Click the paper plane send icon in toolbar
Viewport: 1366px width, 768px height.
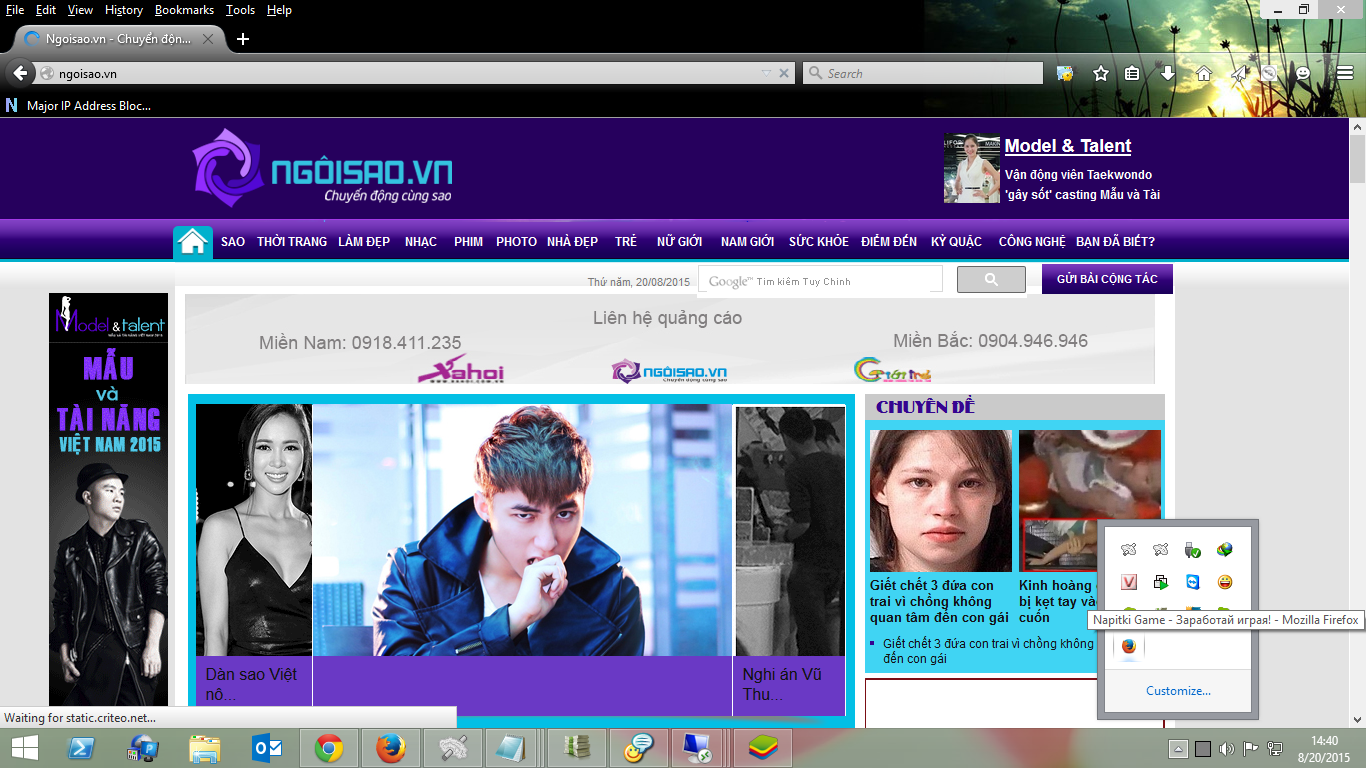1238,73
